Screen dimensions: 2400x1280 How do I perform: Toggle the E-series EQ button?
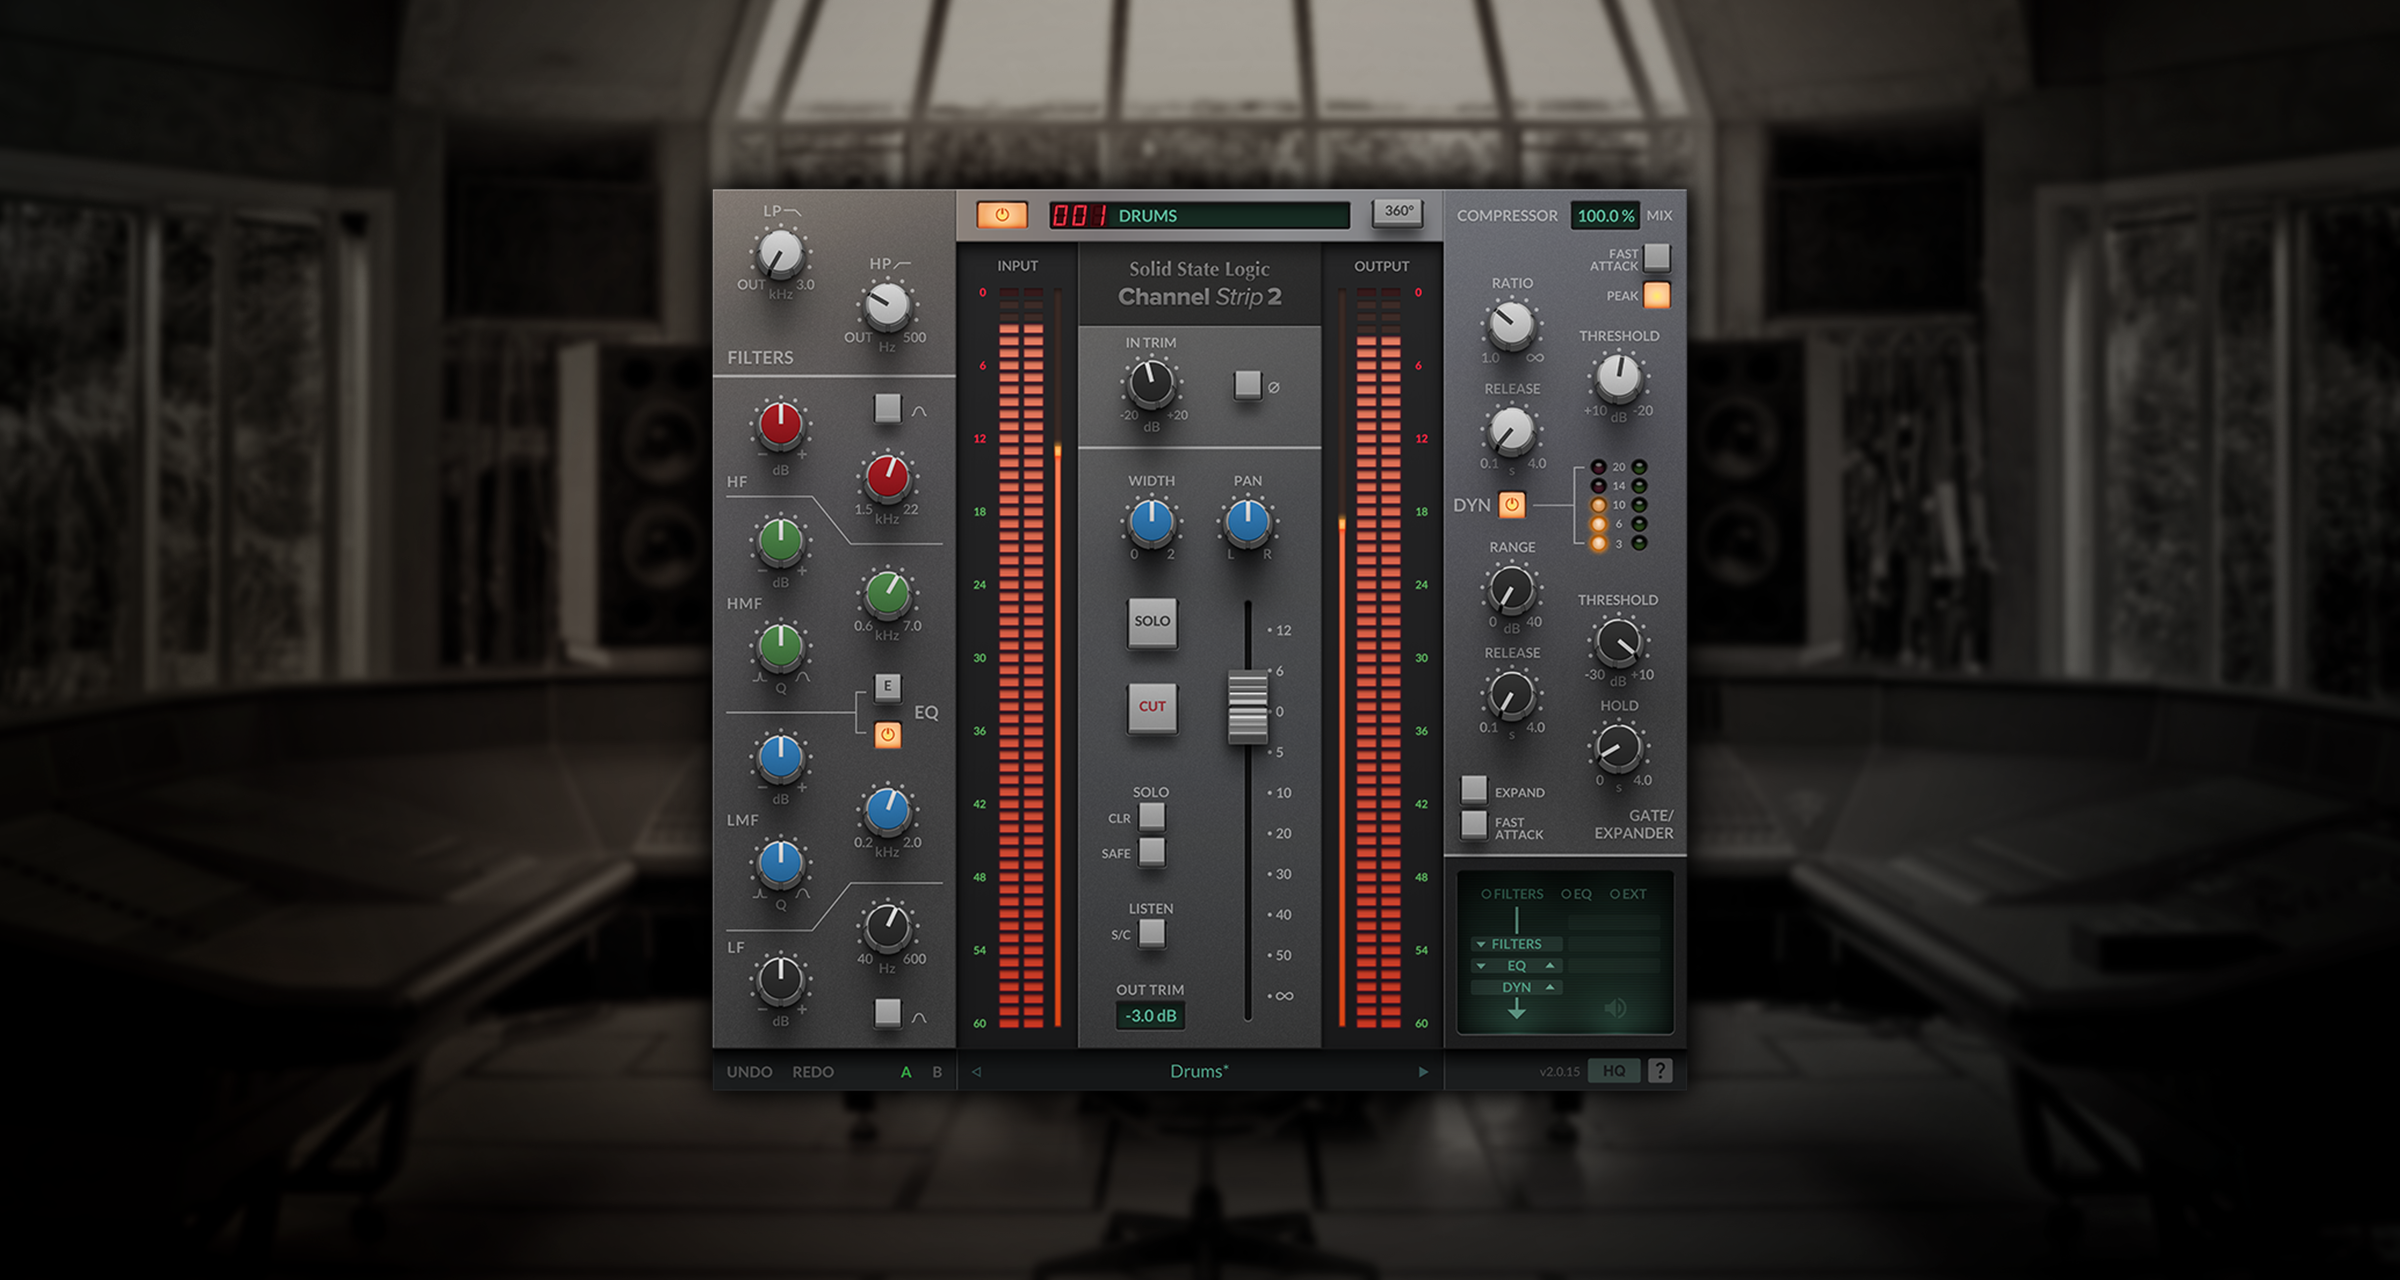point(887,686)
